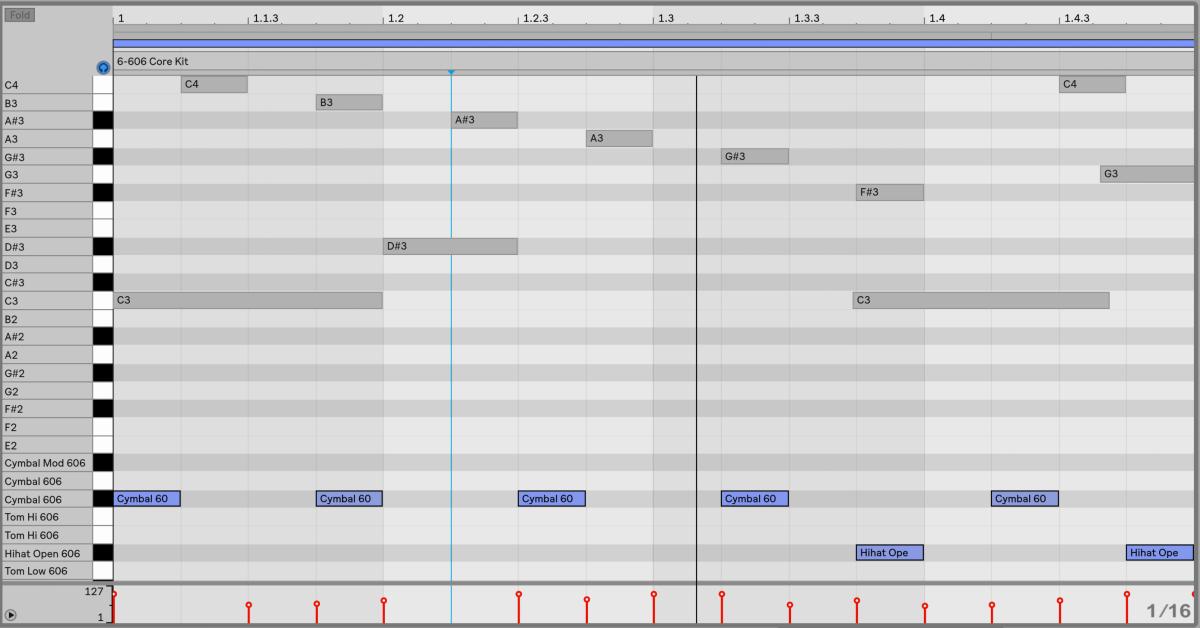Toggle the headphone MIDI preview icon
This screenshot has height=628, width=1200.
[102, 67]
